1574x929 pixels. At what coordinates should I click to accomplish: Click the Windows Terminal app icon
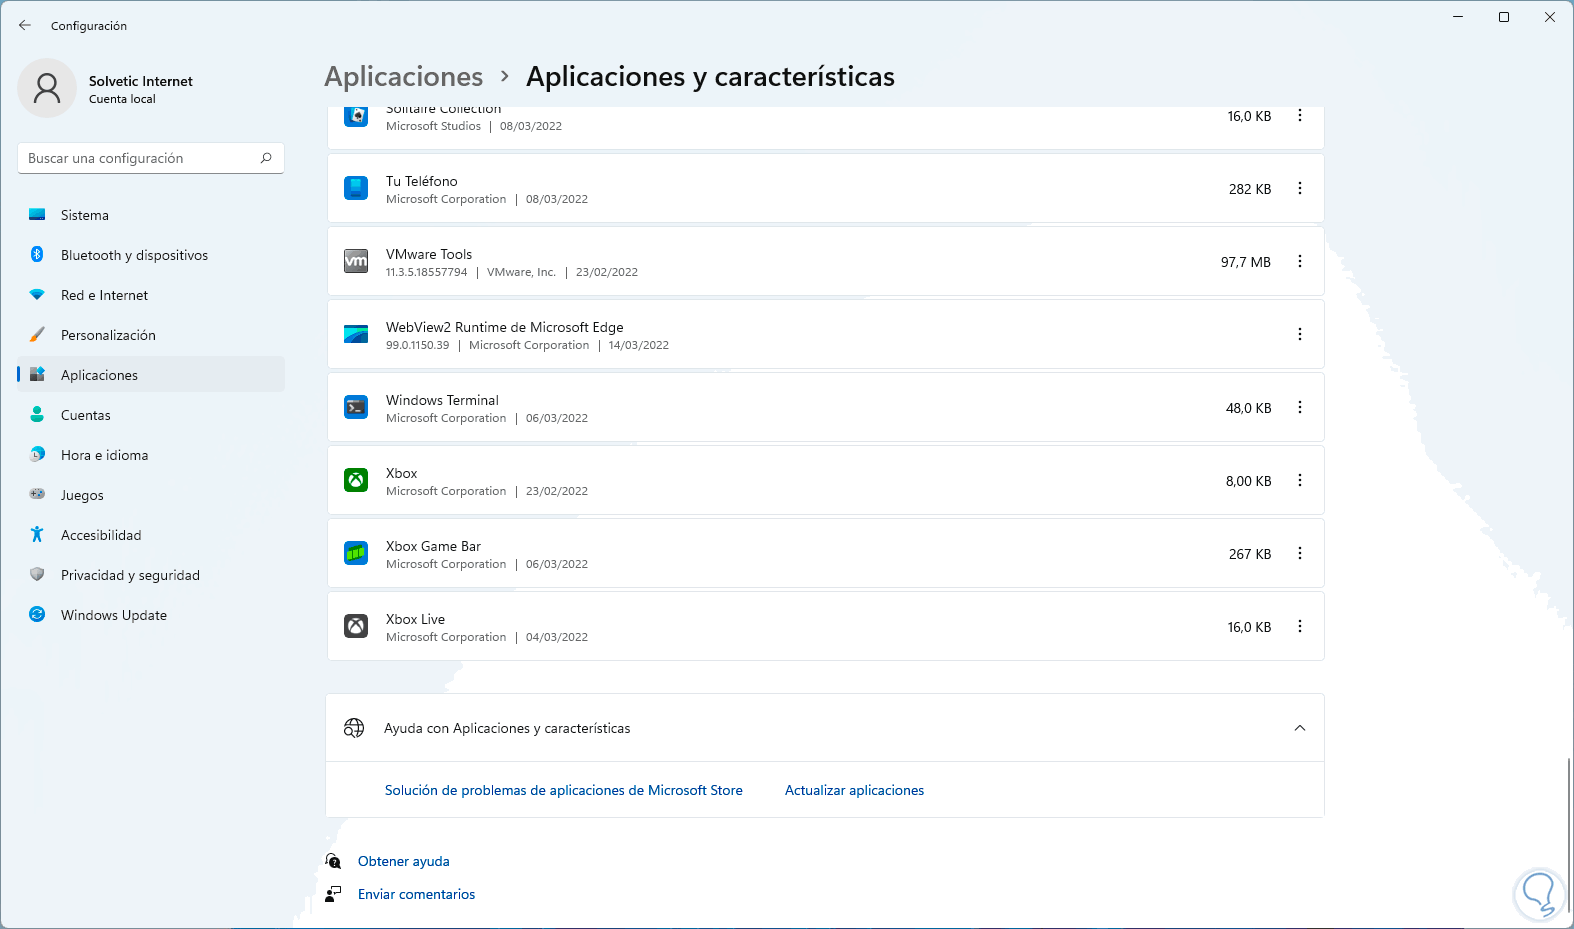pos(356,407)
